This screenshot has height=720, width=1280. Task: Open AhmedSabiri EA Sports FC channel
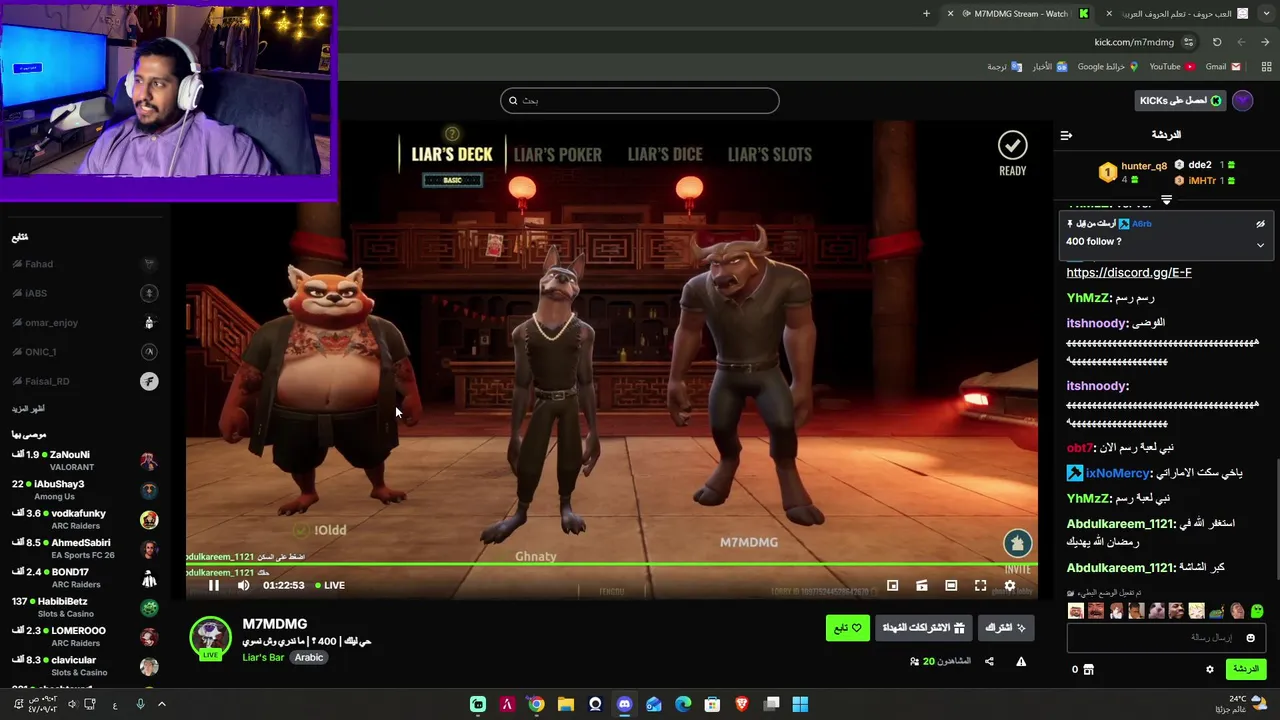coord(85,548)
